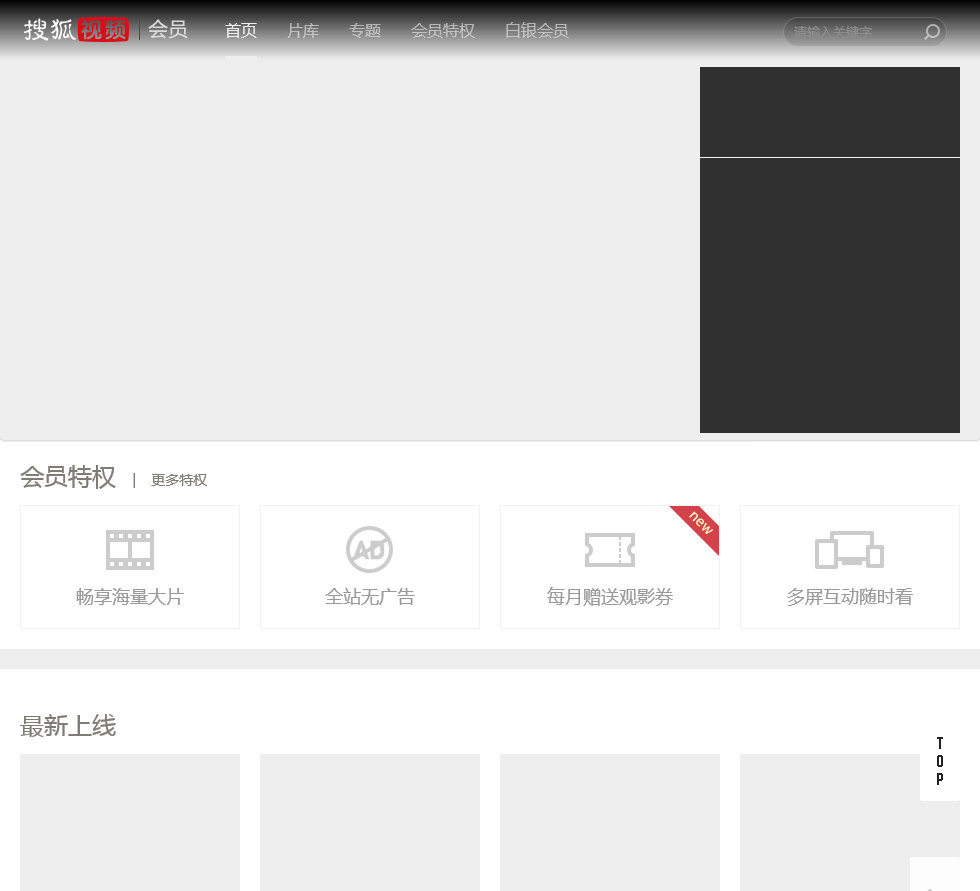This screenshot has width=980, height=891.
Task: Click the 会员特权 section heading
Action: (68, 477)
